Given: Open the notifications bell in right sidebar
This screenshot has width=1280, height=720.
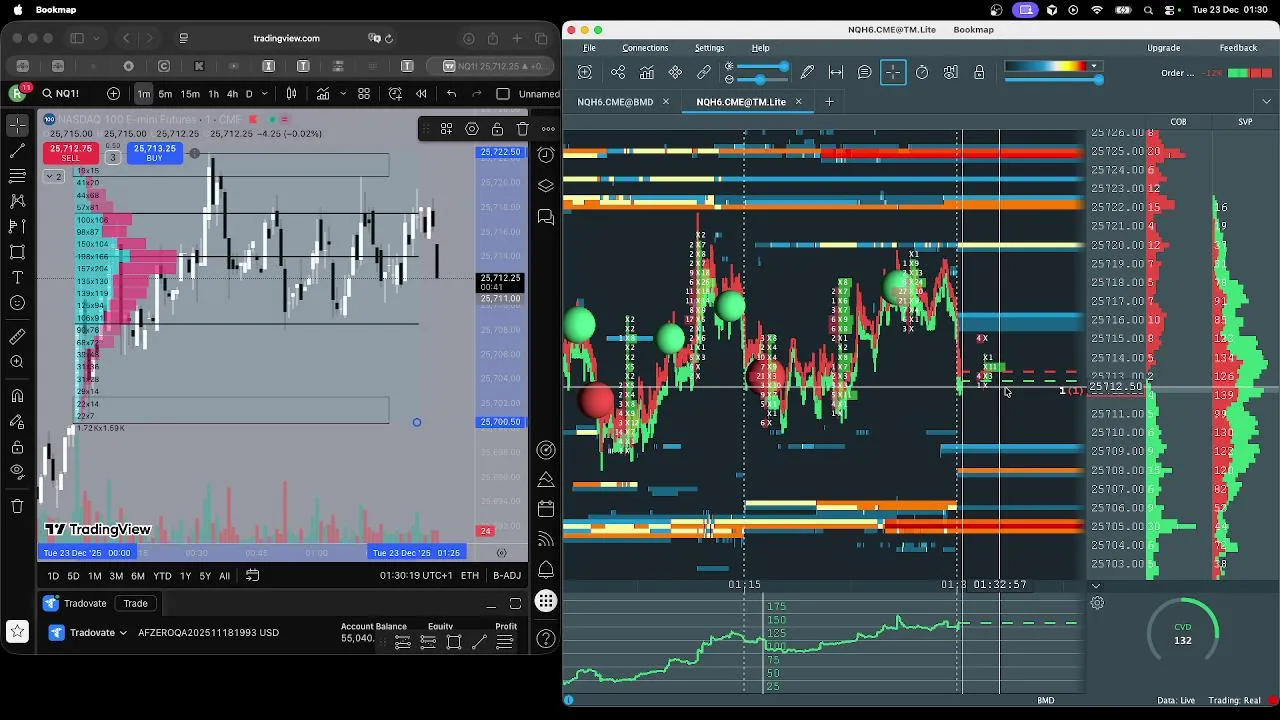Looking at the screenshot, I should pos(546,570).
